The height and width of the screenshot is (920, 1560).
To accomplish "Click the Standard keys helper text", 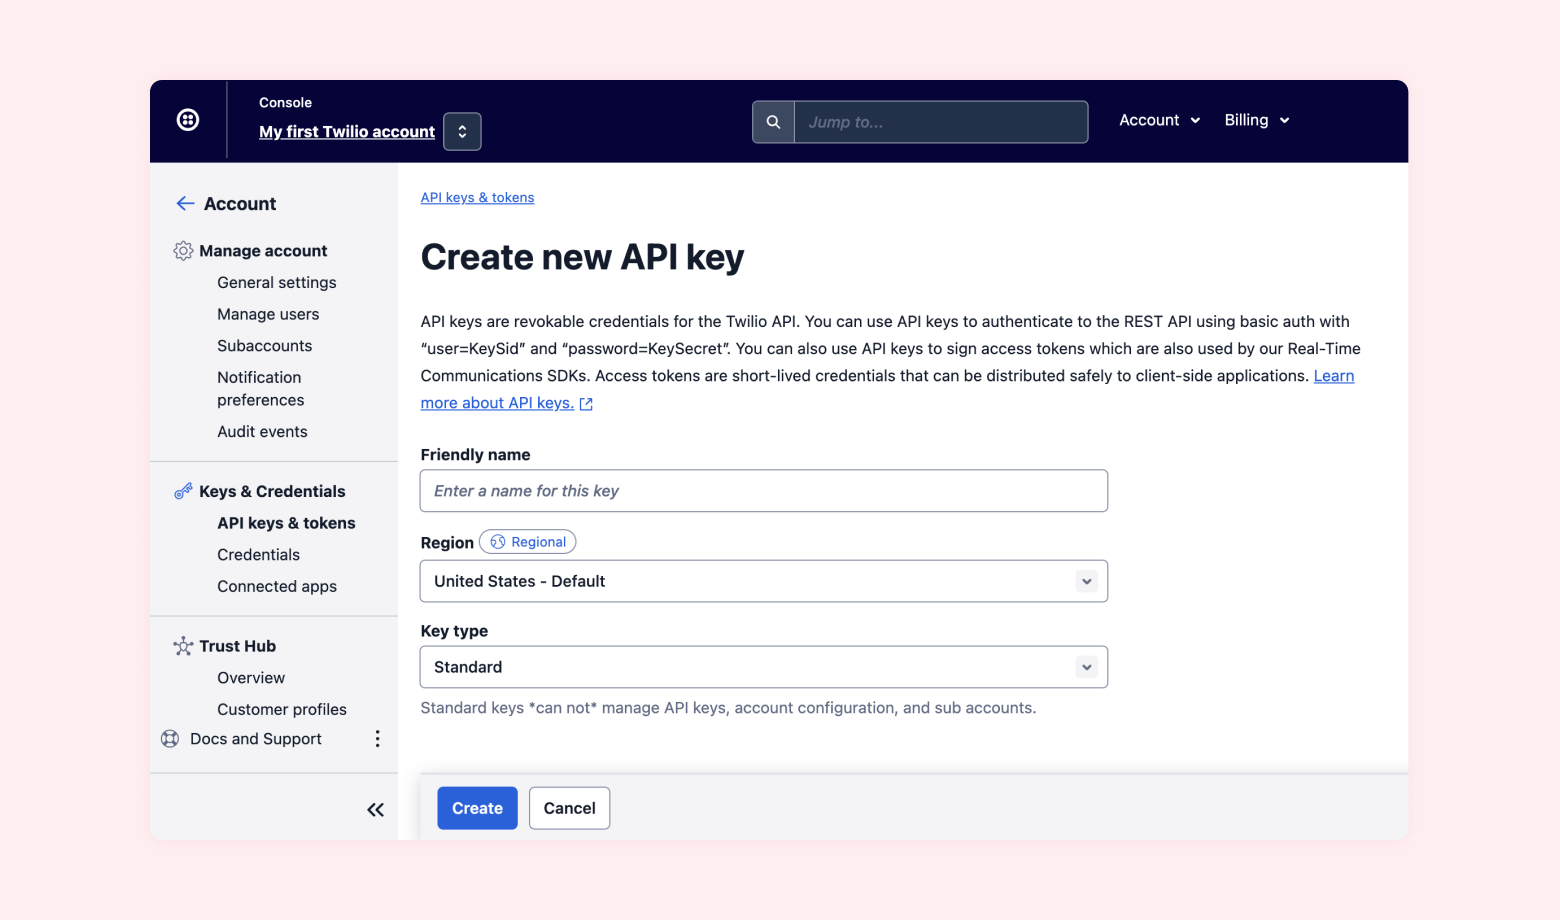I will pos(728,708).
